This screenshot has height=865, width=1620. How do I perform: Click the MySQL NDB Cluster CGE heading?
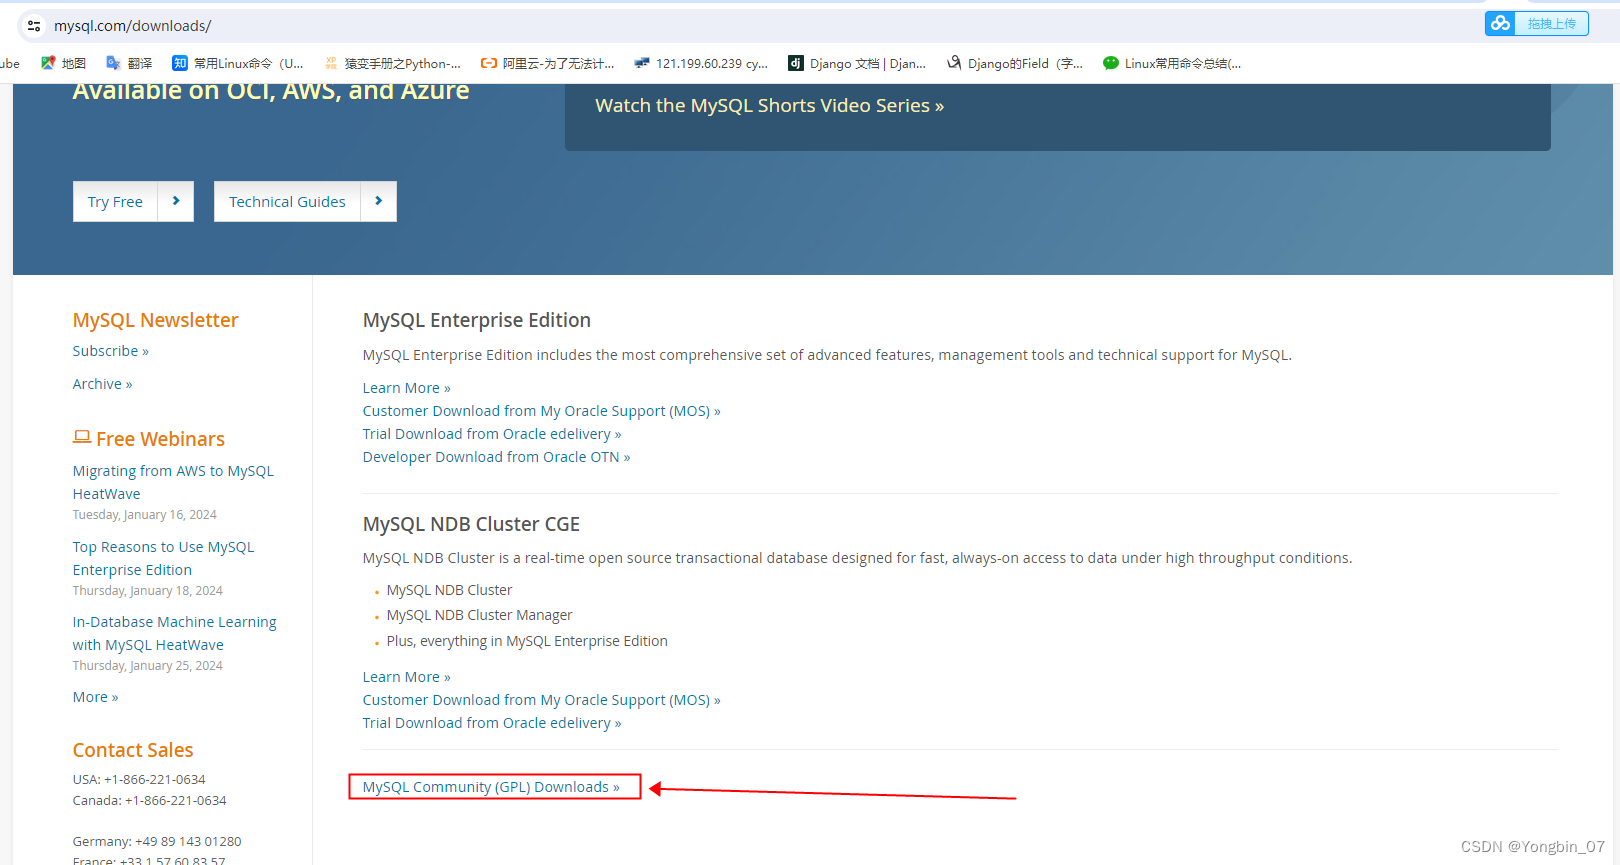471,524
